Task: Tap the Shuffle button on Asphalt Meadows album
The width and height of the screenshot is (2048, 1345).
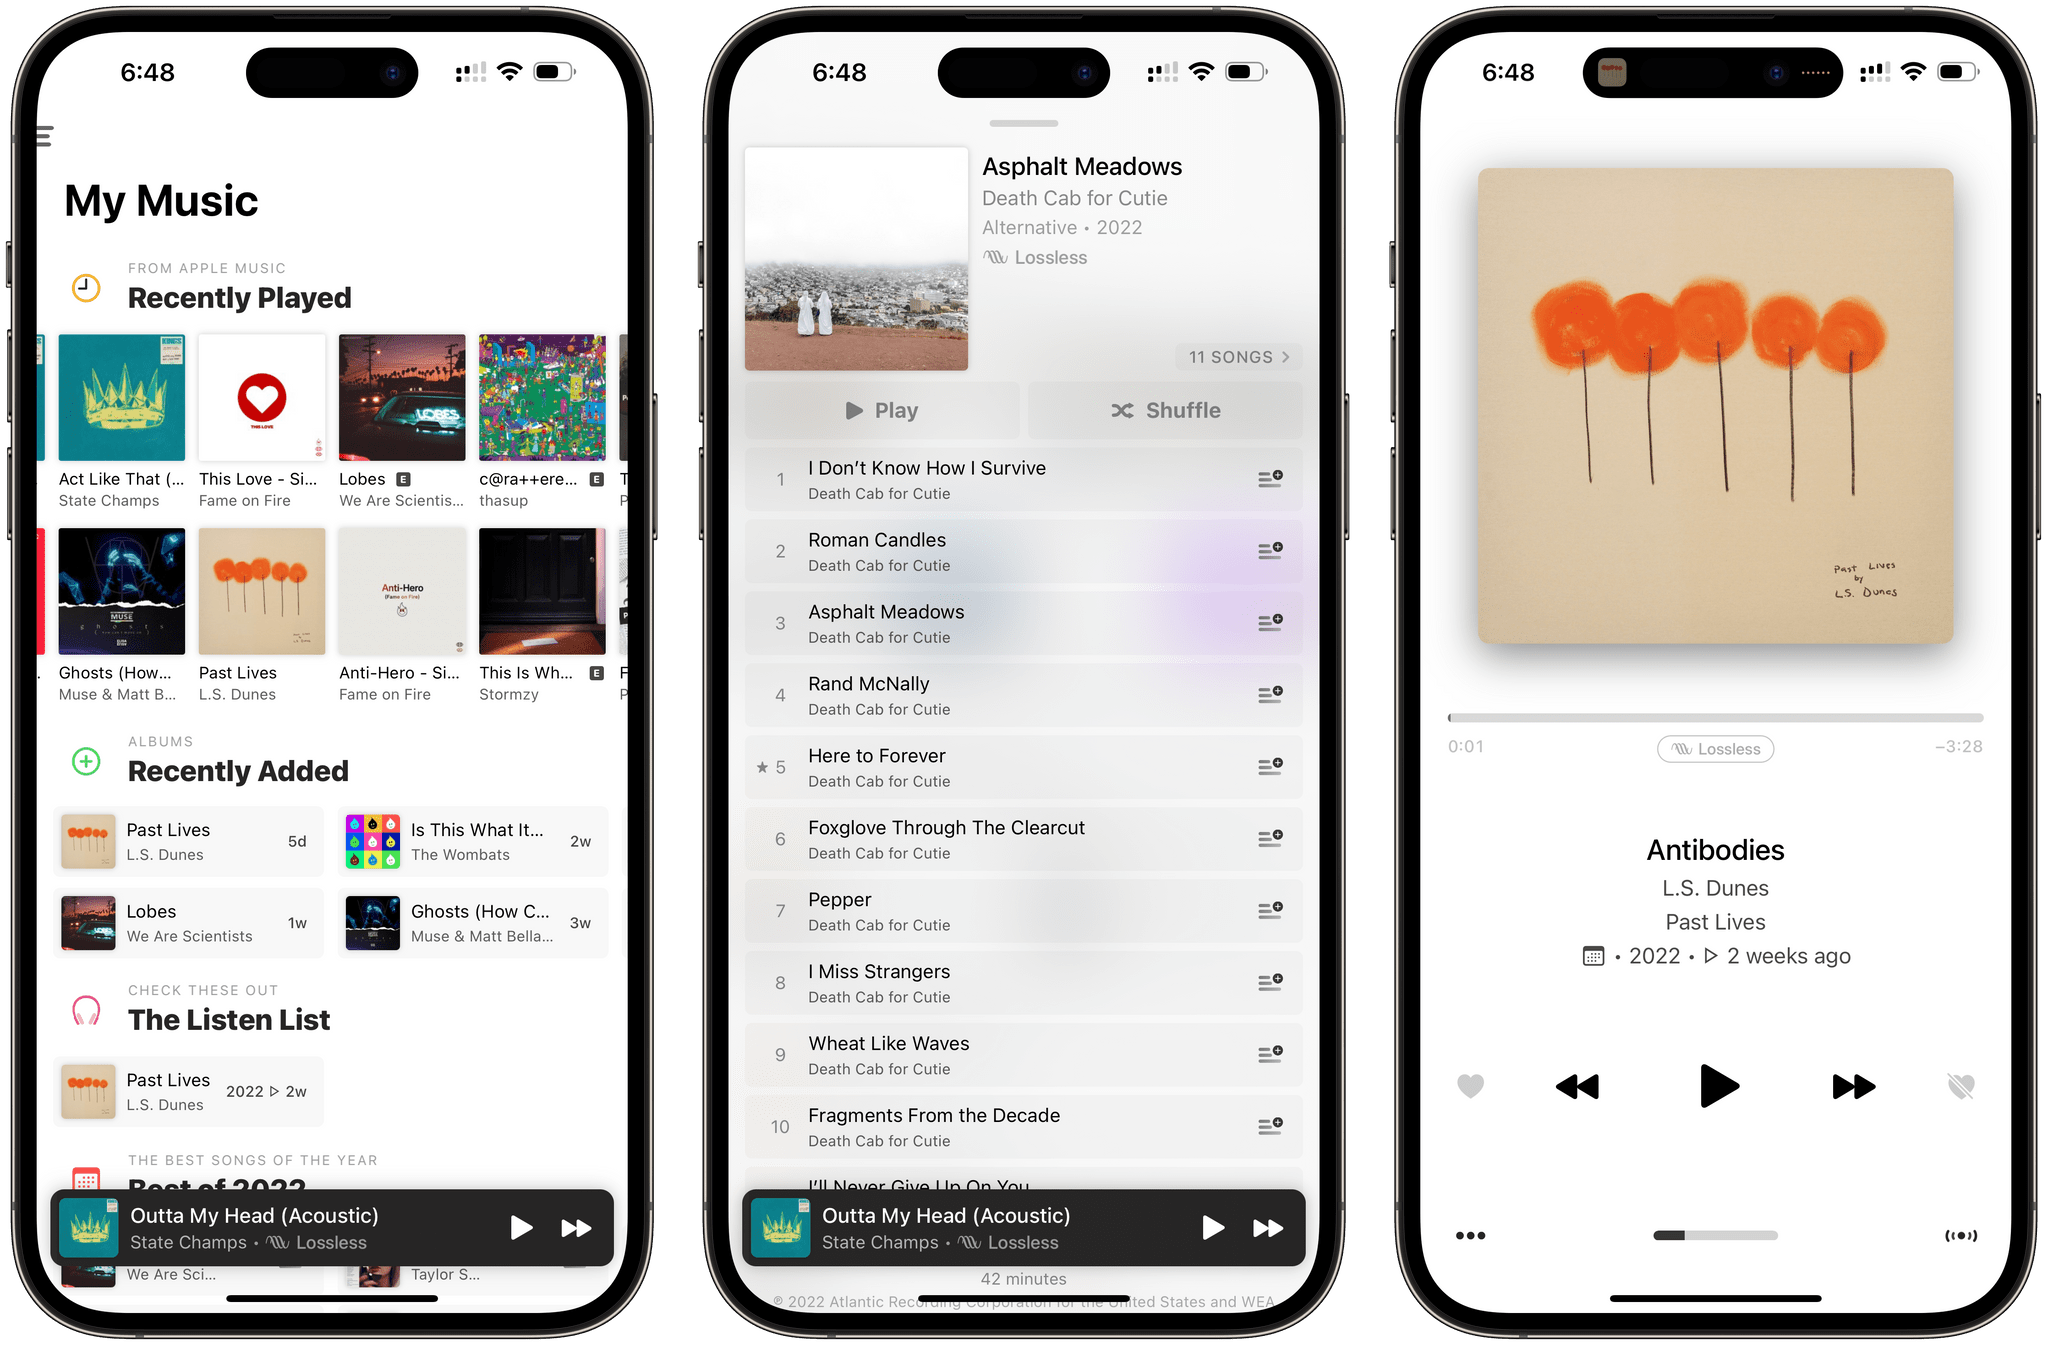Action: tap(1167, 408)
